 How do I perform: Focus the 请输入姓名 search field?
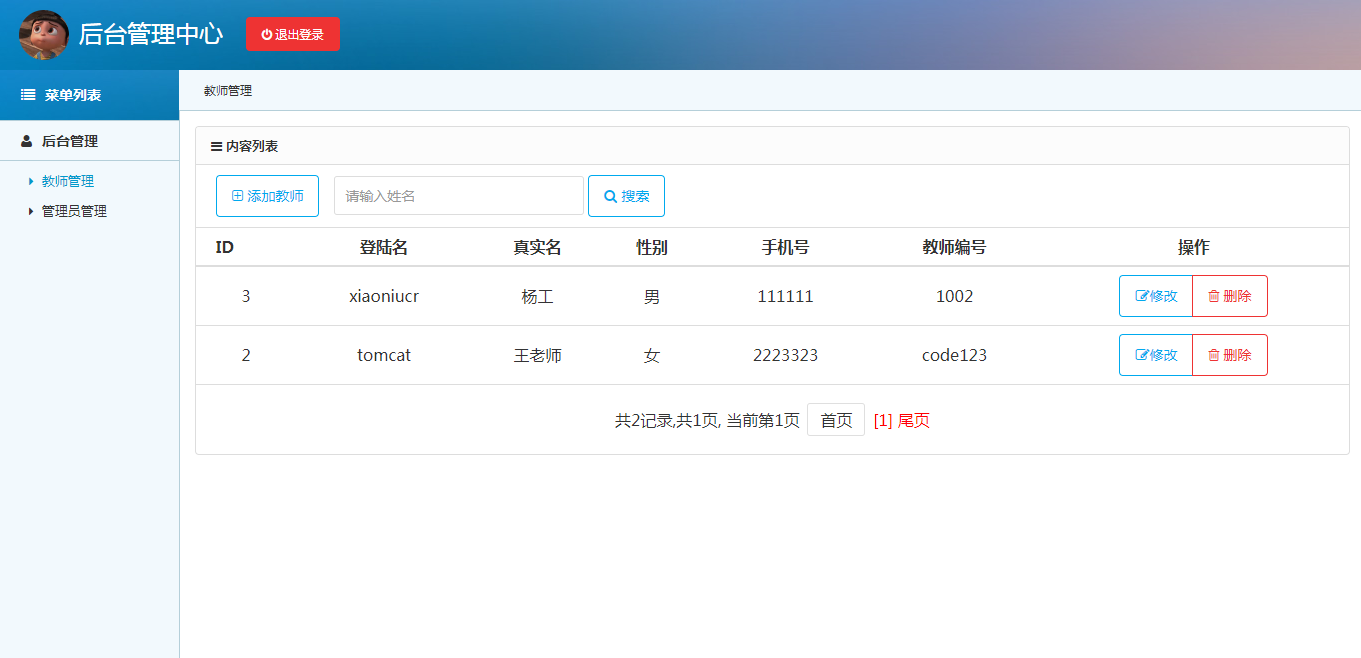(x=459, y=196)
